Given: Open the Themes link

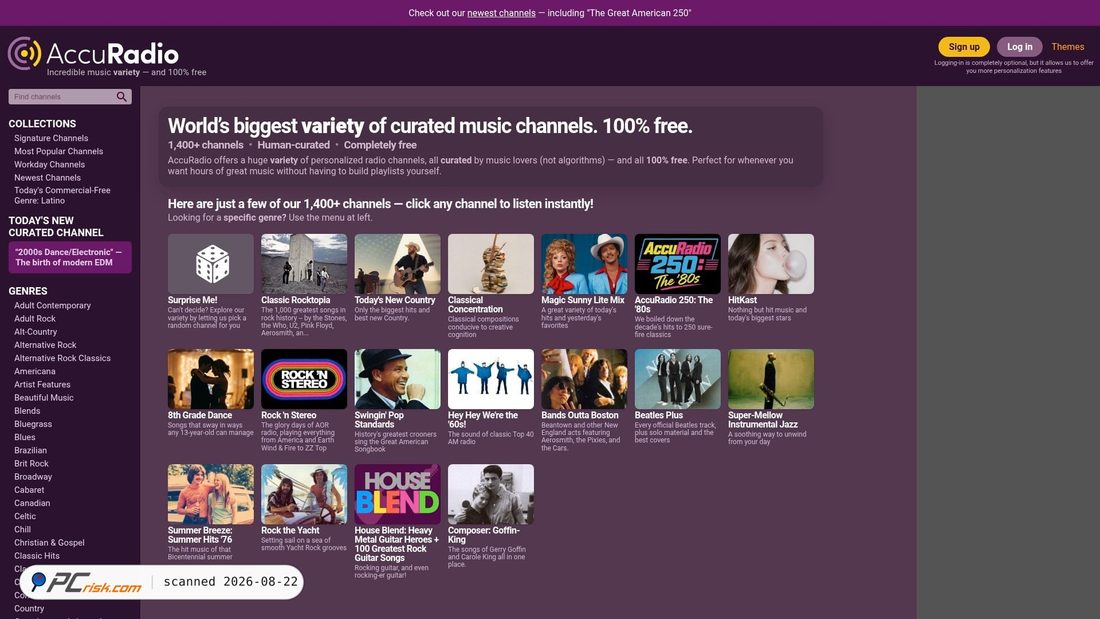Looking at the screenshot, I should point(1068,47).
